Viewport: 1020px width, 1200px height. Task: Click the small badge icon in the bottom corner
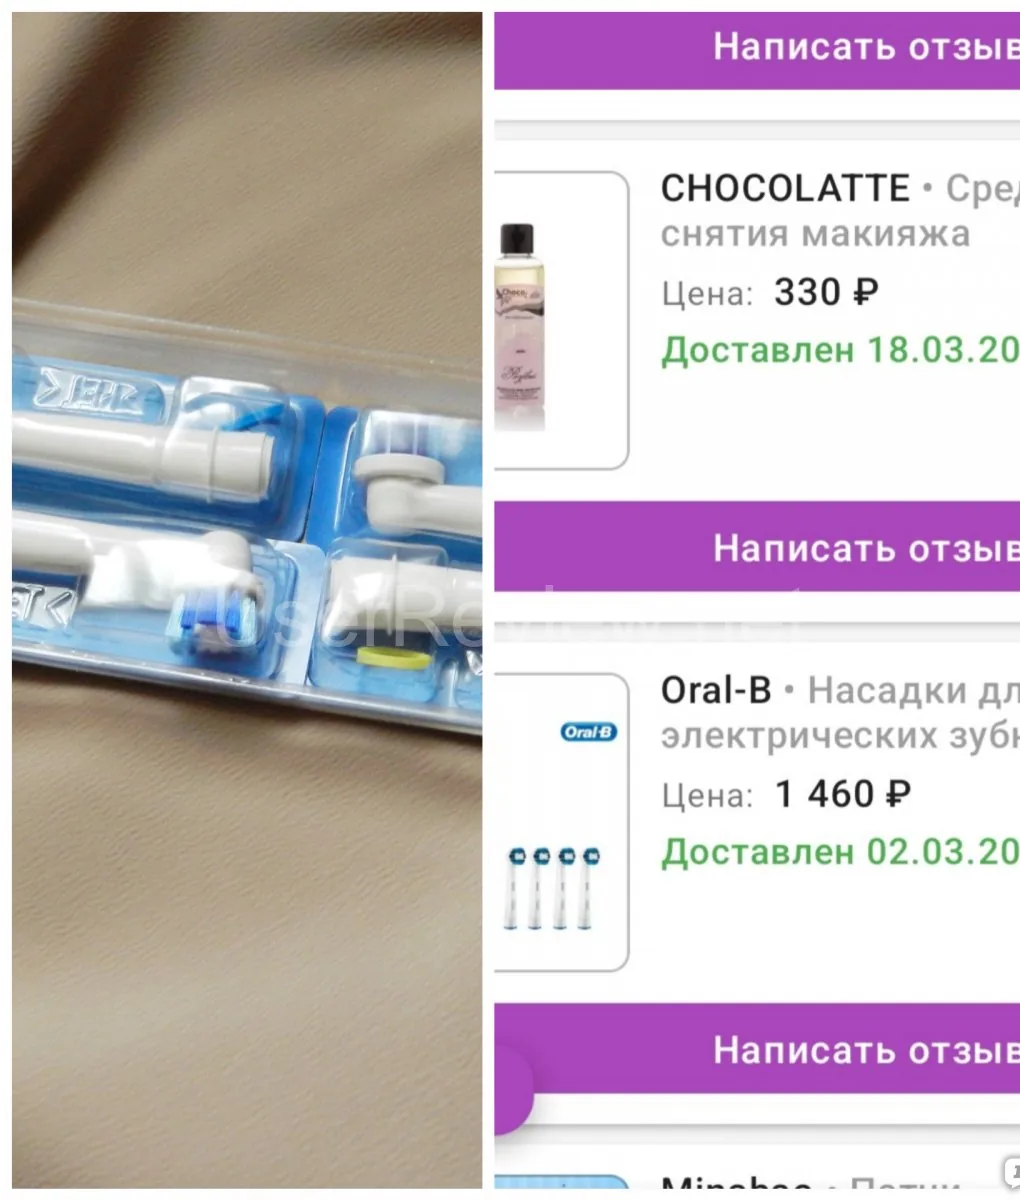[x=1011, y=1171]
